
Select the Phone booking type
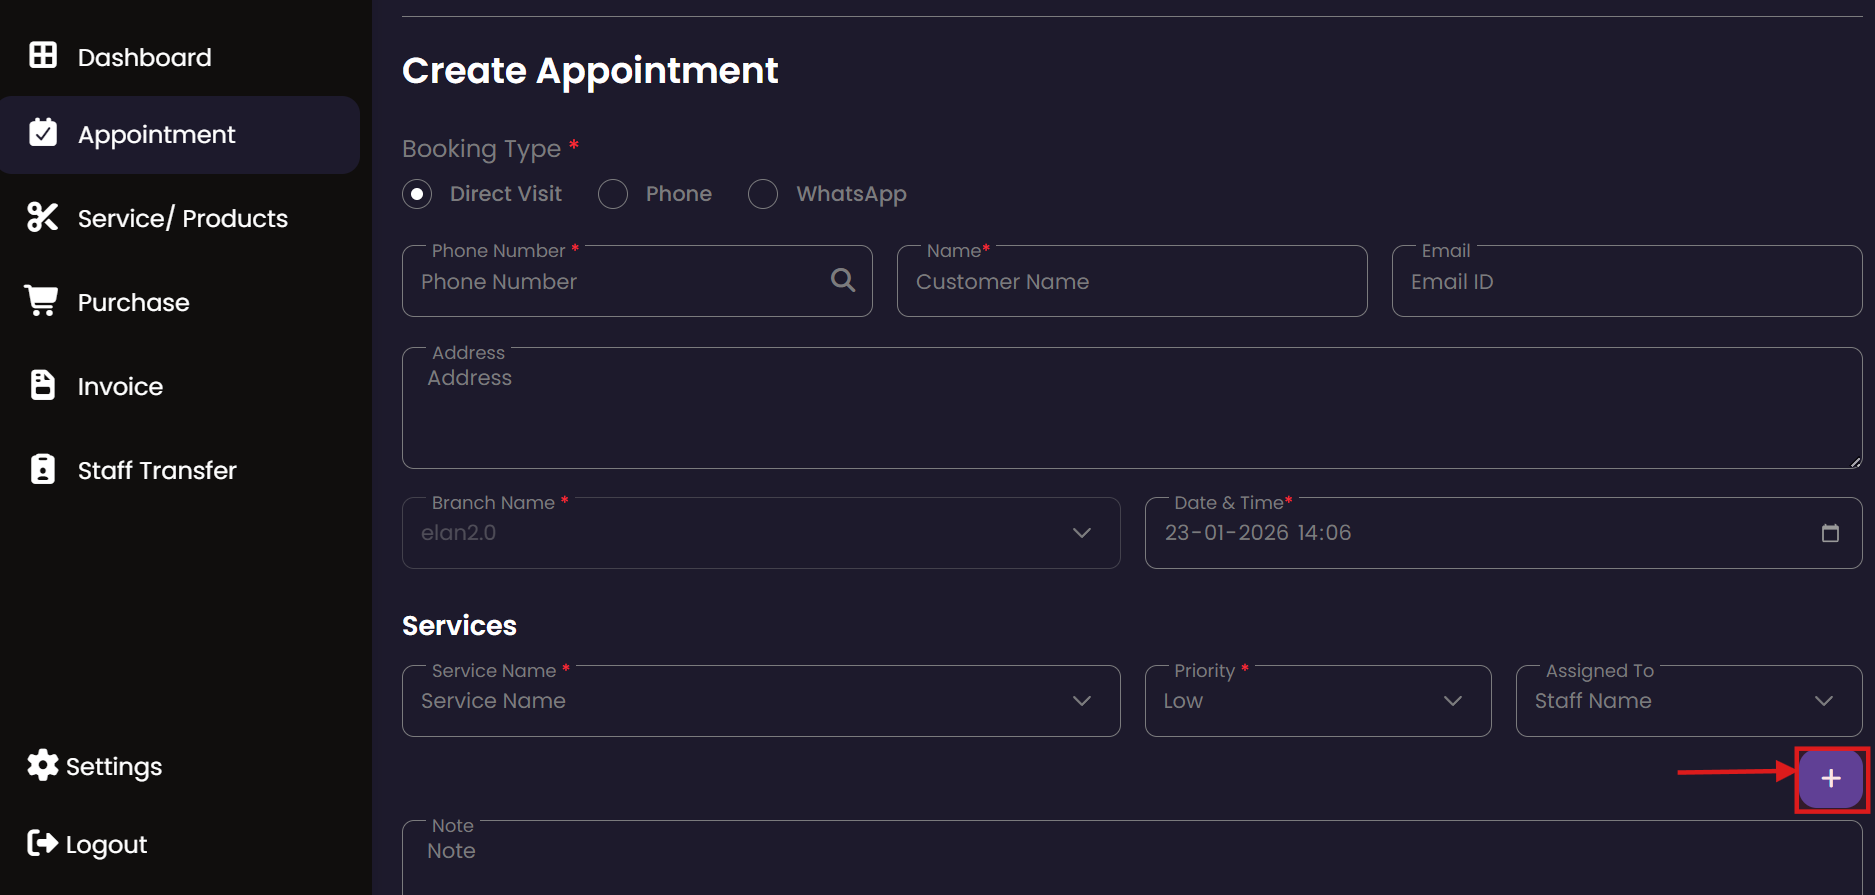pyautogui.click(x=613, y=194)
